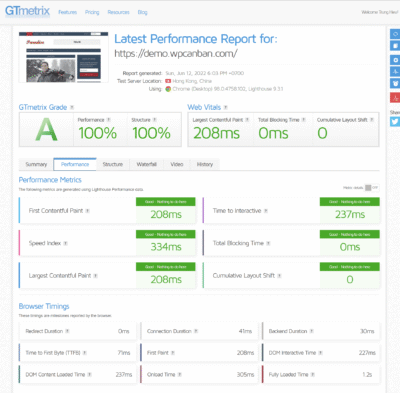Click help icon beside Performance score label
The width and height of the screenshot is (400, 393).
pos(109,120)
